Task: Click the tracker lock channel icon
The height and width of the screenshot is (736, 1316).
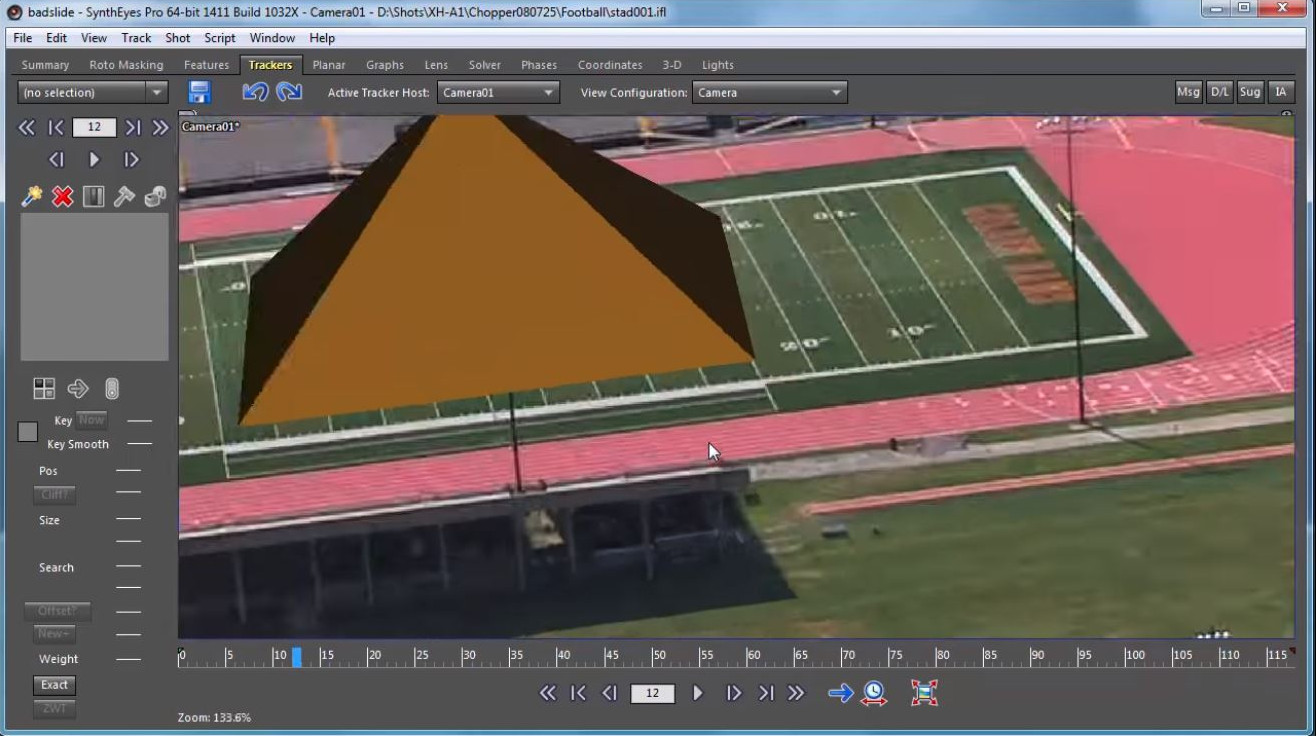Action: click(93, 196)
